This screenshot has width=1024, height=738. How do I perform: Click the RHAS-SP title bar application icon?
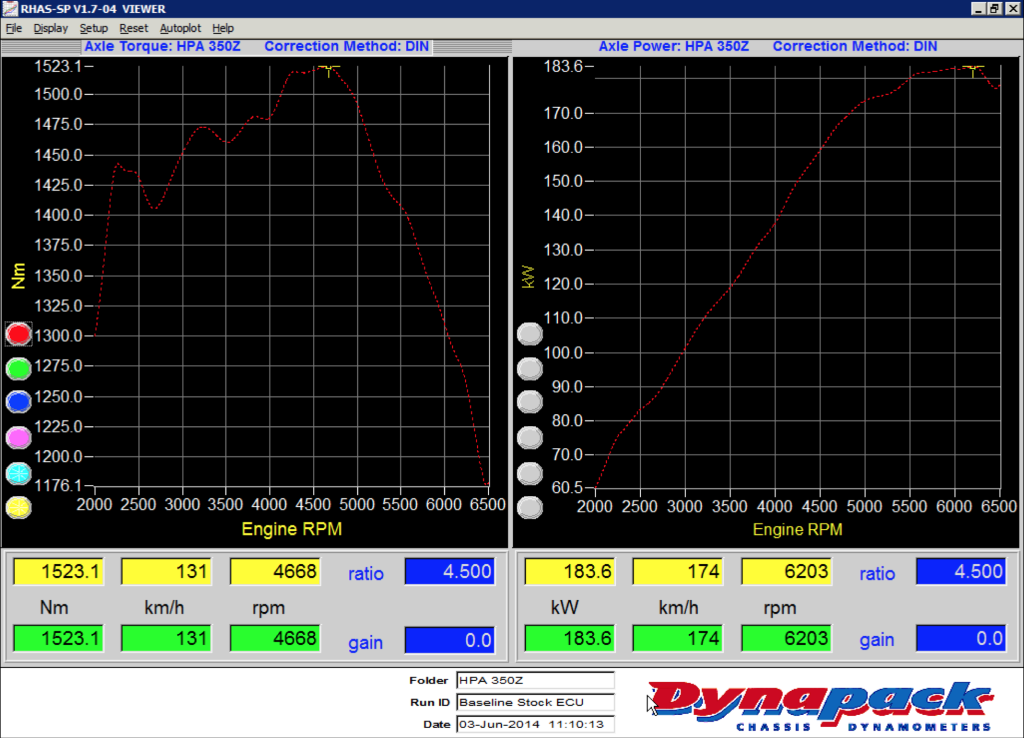click(x=10, y=9)
